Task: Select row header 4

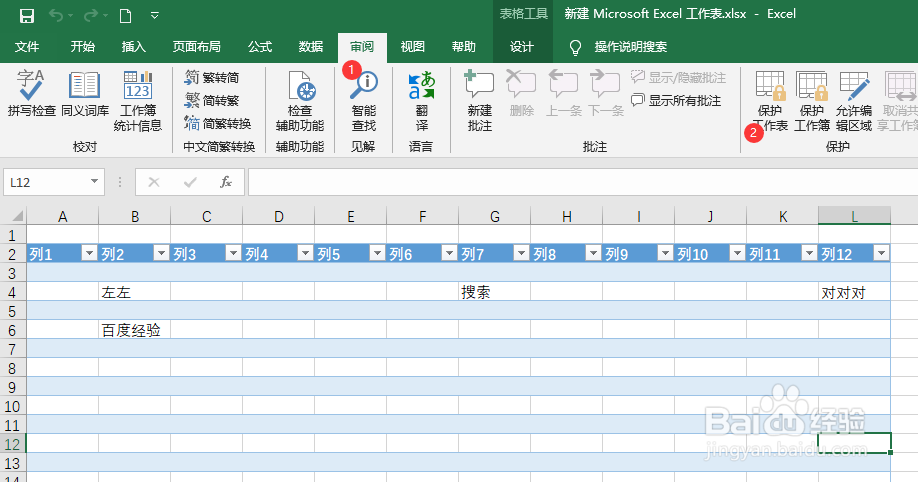Action: tap(13, 292)
